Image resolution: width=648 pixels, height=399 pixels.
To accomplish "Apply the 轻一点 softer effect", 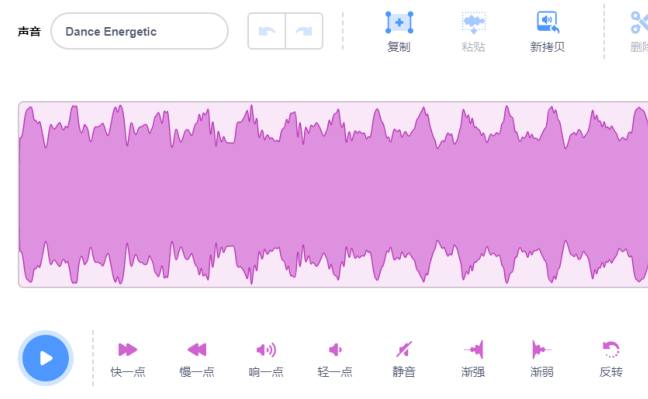I will point(335,350).
